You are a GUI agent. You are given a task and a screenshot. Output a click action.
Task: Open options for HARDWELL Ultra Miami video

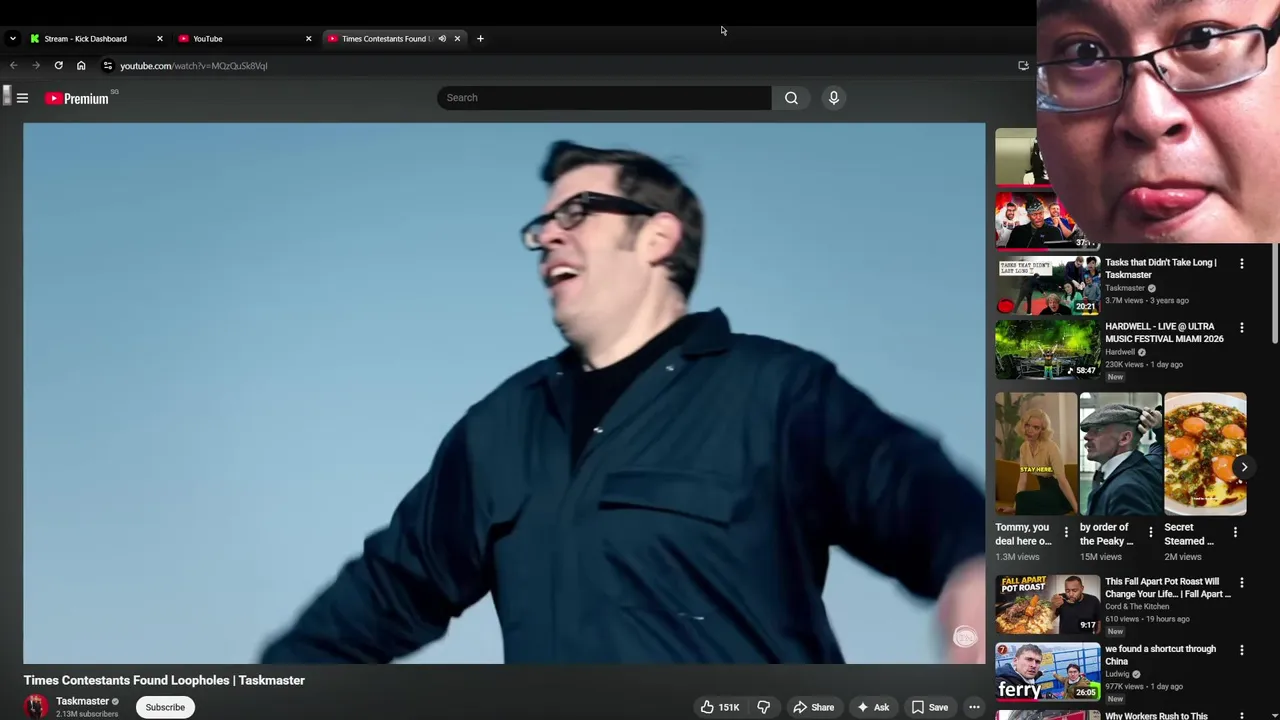[x=1242, y=328]
